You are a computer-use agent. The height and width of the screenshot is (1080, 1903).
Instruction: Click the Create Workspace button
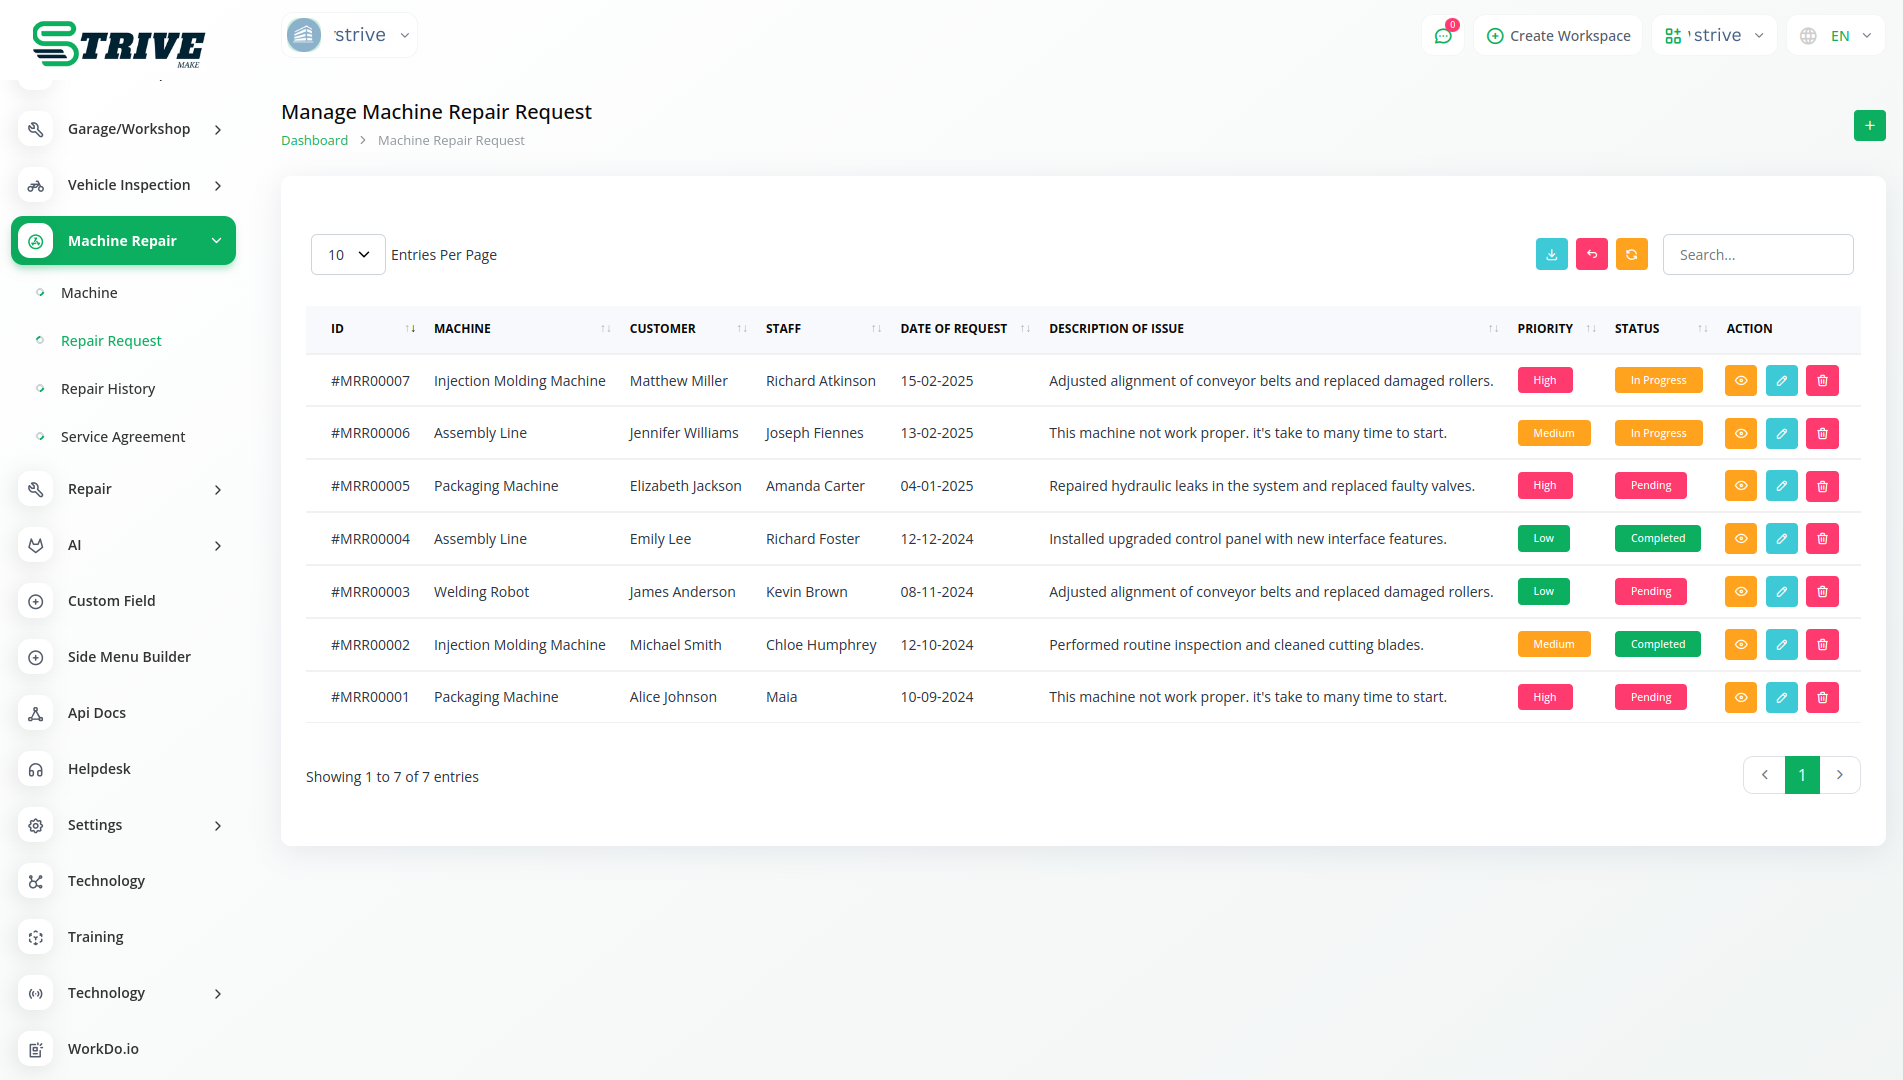pyautogui.click(x=1558, y=36)
